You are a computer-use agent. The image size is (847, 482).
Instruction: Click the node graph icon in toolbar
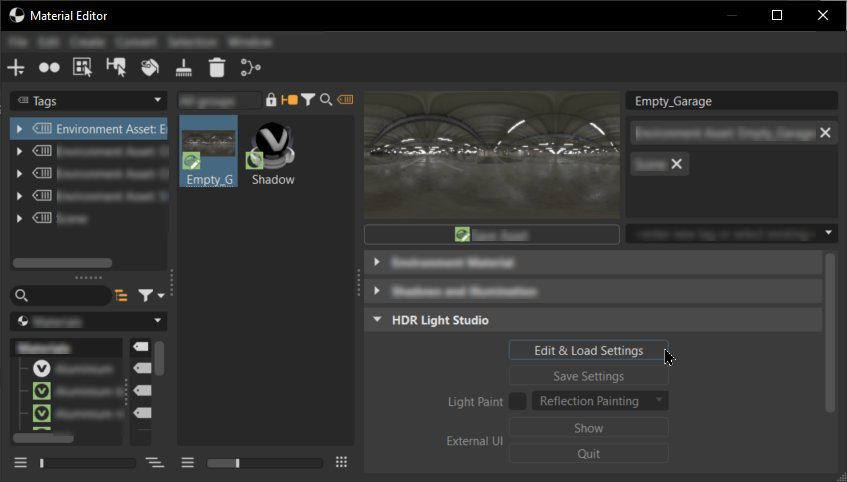pyautogui.click(x=251, y=68)
